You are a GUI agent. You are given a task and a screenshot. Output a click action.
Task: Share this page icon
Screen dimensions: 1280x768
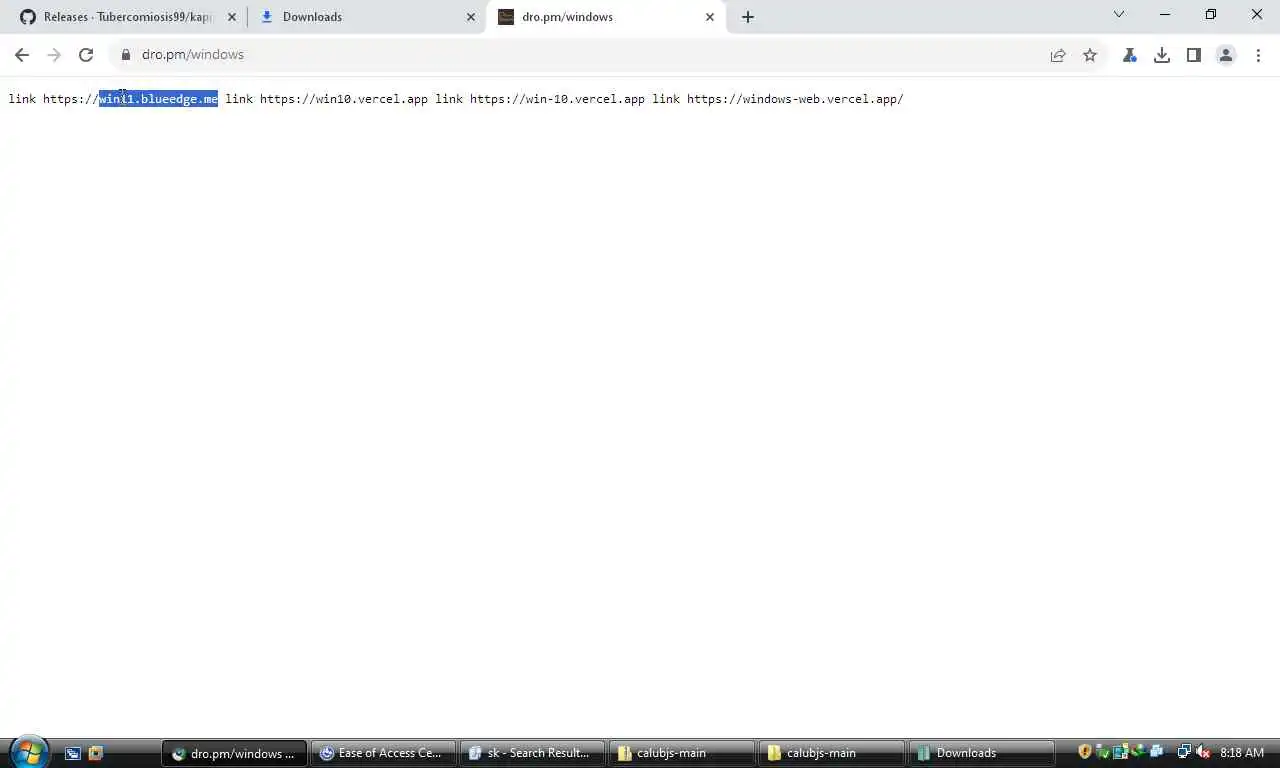tap(1058, 55)
